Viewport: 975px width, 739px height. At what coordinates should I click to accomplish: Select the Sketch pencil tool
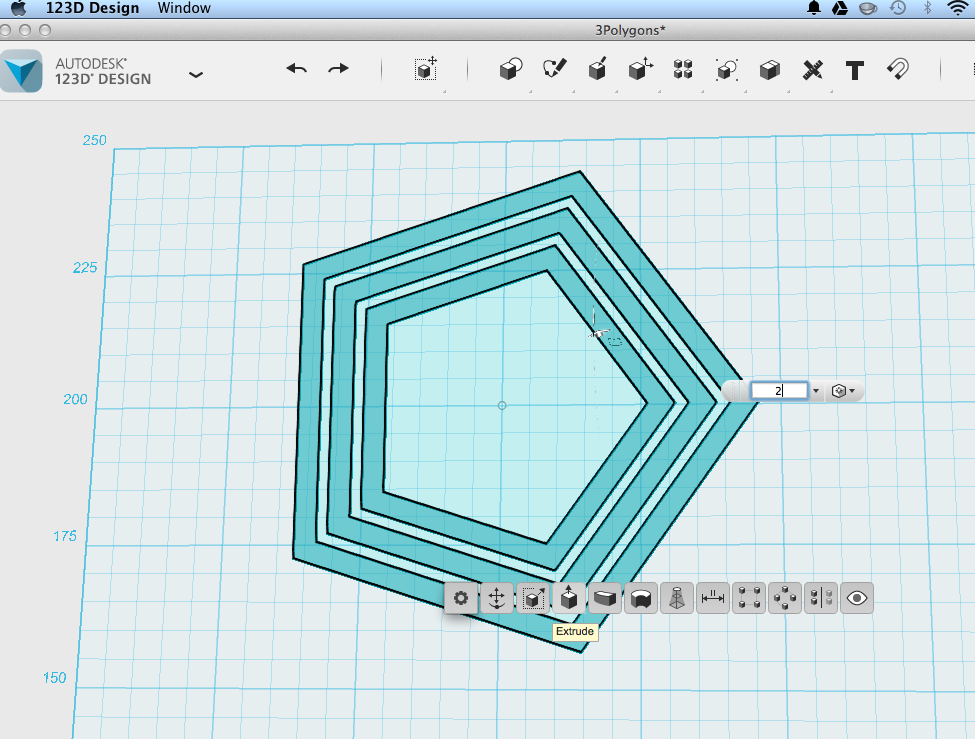click(554, 68)
